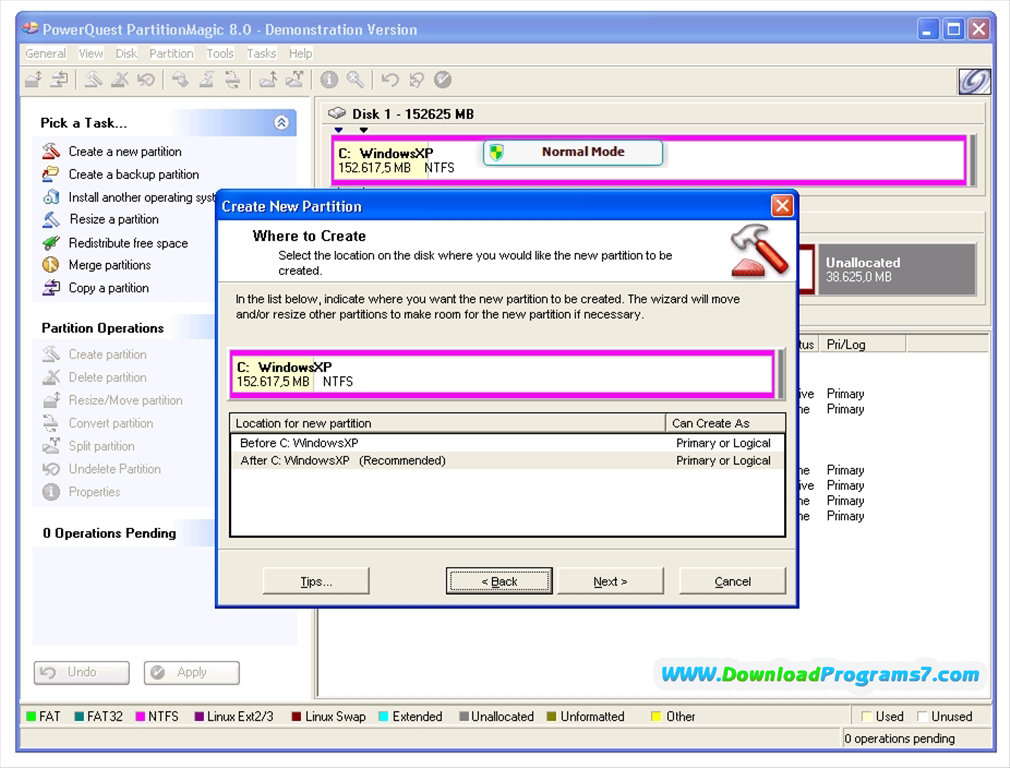This screenshot has width=1010, height=768.
Task: Click the Next button in the wizard
Action: click(610, 581)
